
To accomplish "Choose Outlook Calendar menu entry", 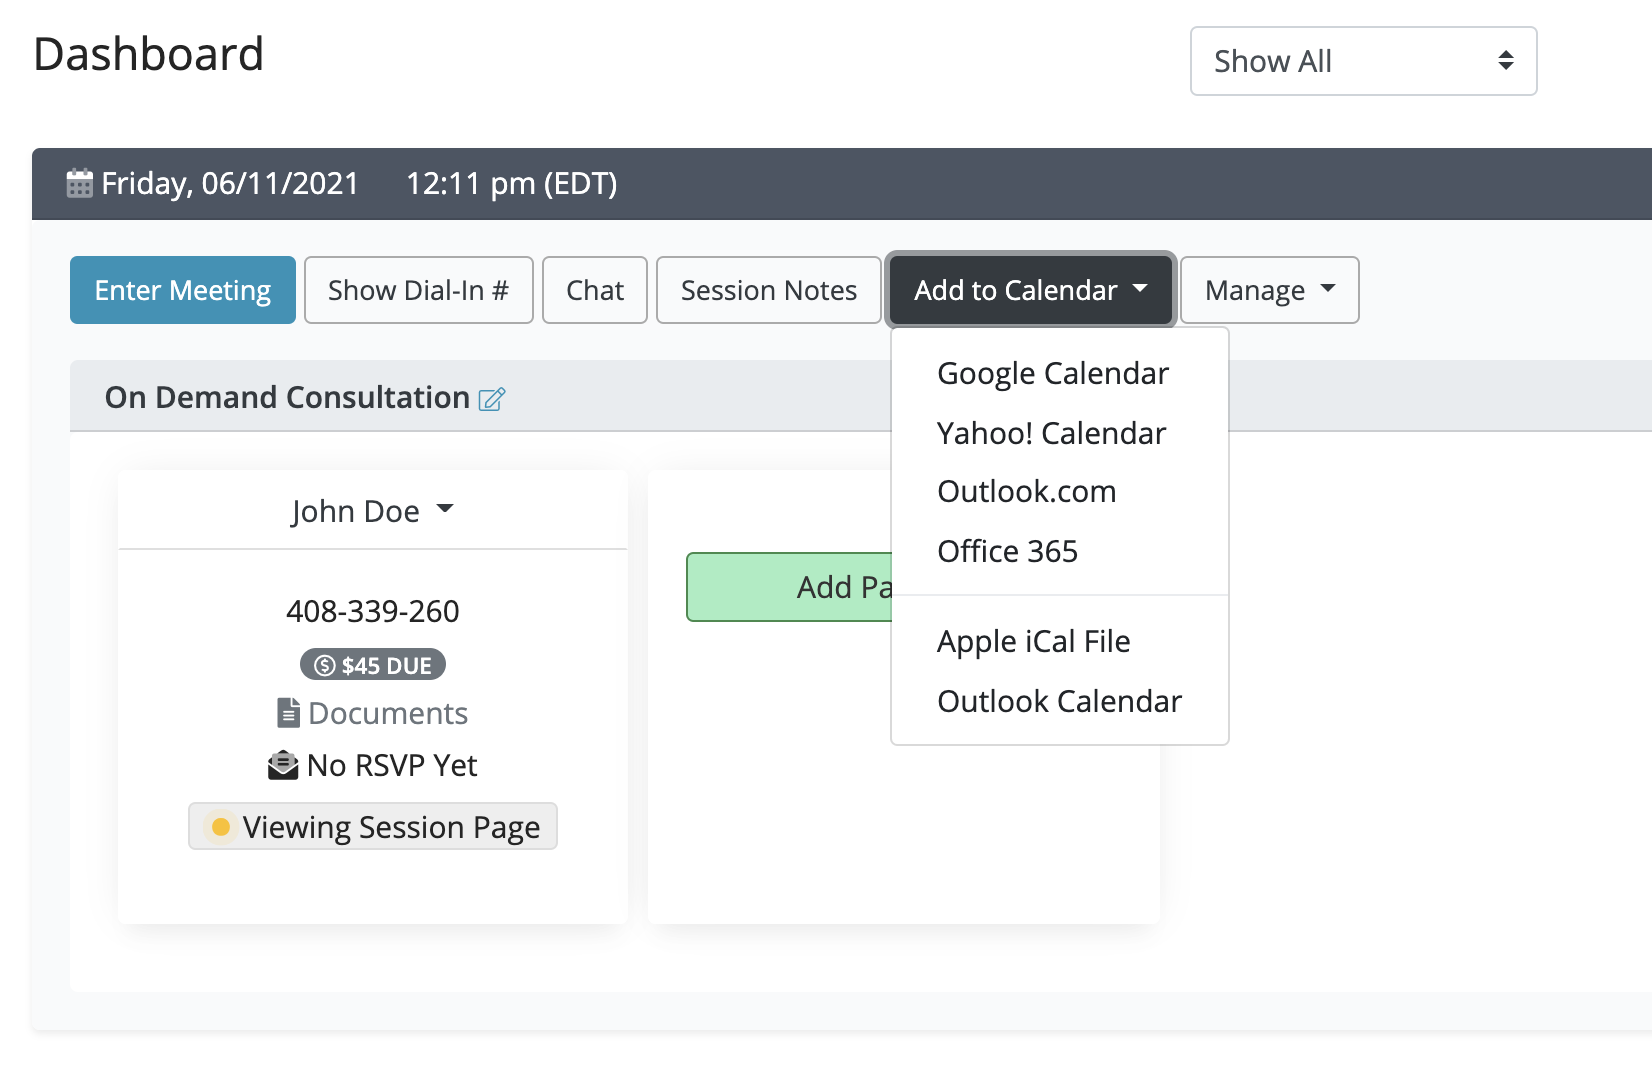I will click(1059, 701).
